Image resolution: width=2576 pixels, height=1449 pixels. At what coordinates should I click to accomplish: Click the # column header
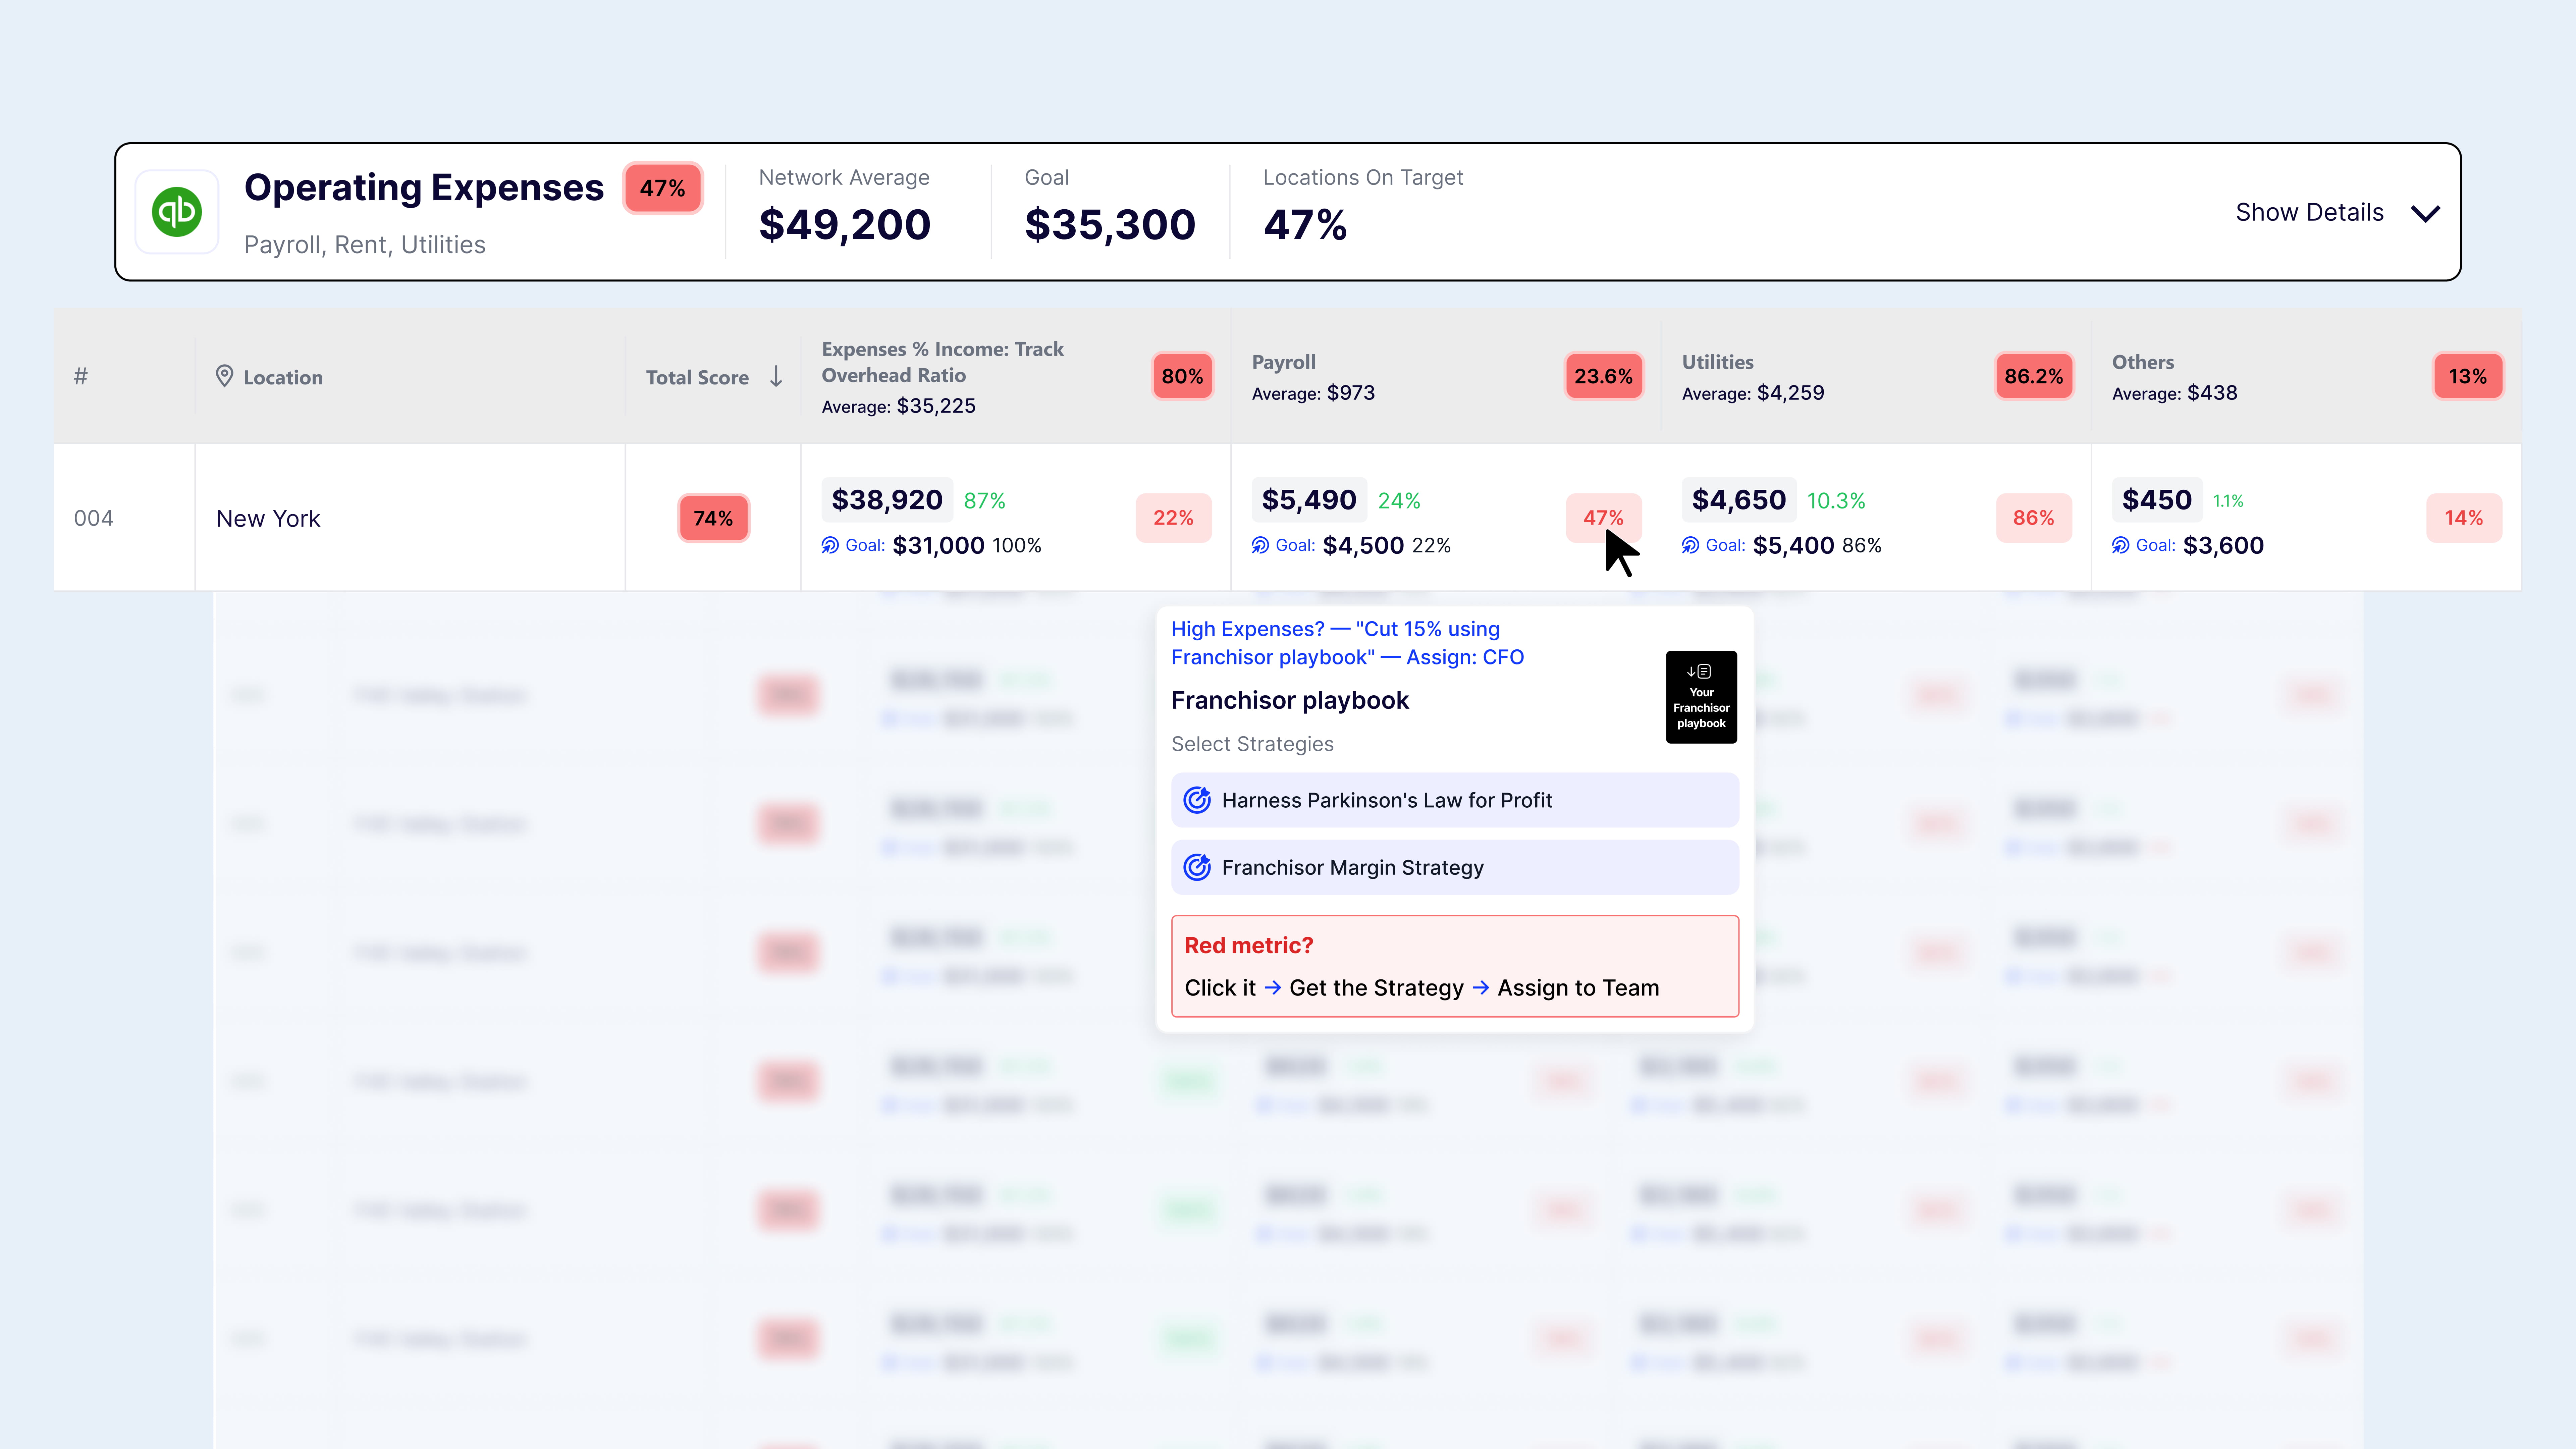point(81,376)
